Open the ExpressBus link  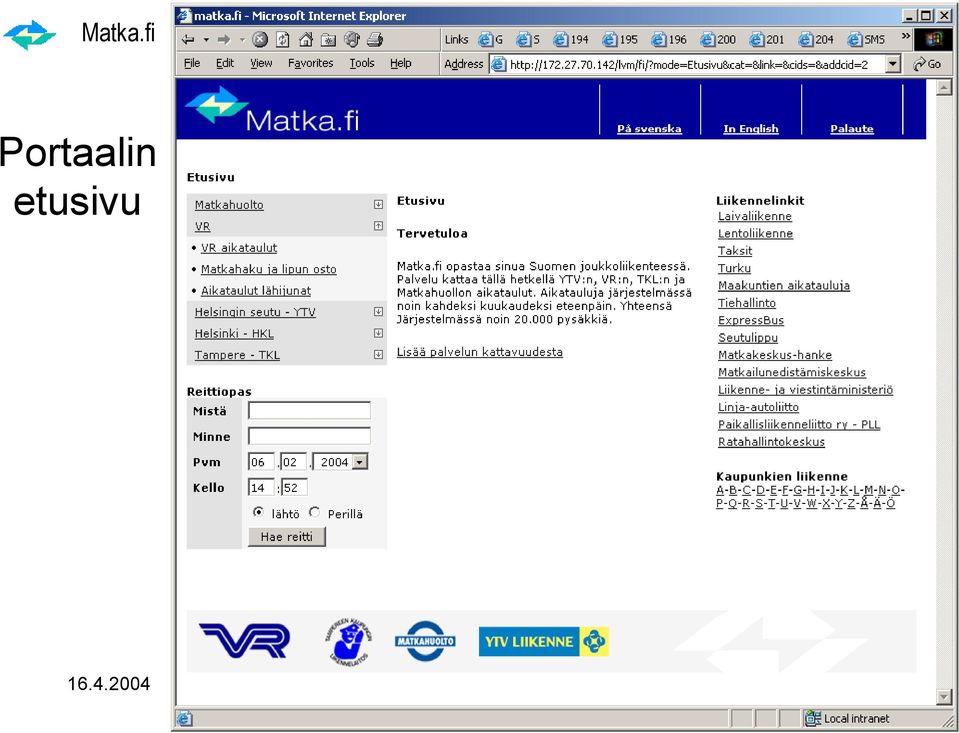[750, 320]
